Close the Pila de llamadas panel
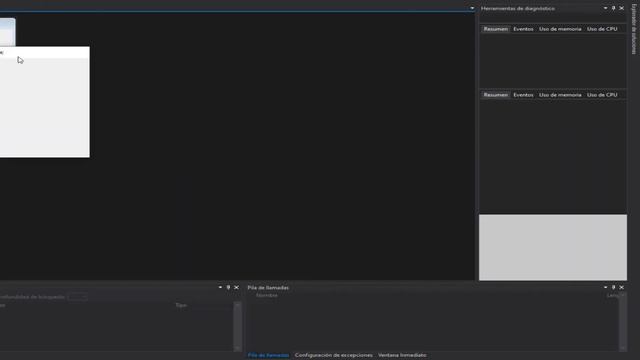 coord(622,287)
